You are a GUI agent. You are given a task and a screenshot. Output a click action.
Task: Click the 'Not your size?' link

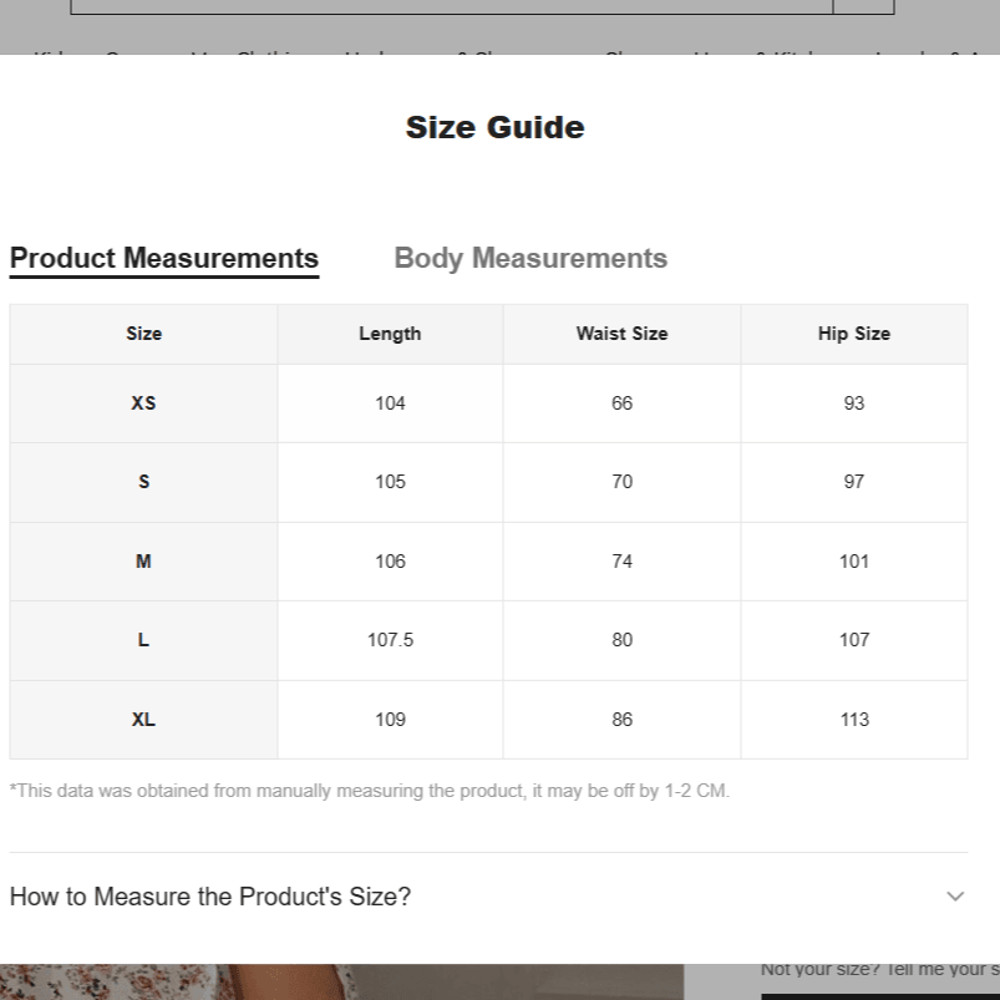pos(878,969)
